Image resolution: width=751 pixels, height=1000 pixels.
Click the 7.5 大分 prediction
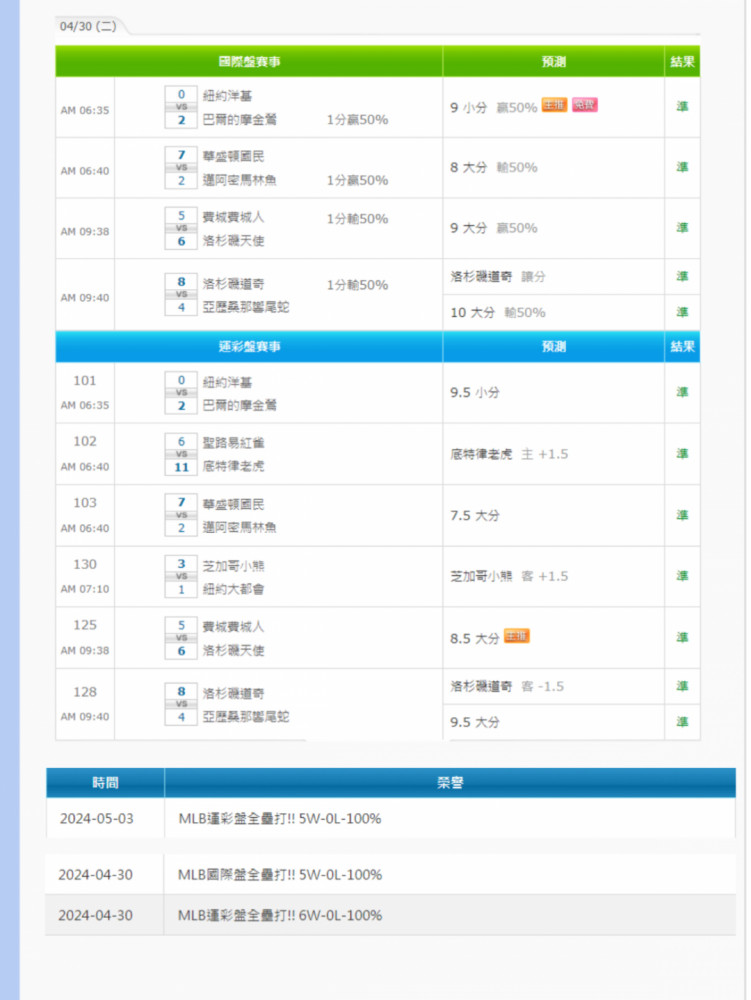coord(475,515)
